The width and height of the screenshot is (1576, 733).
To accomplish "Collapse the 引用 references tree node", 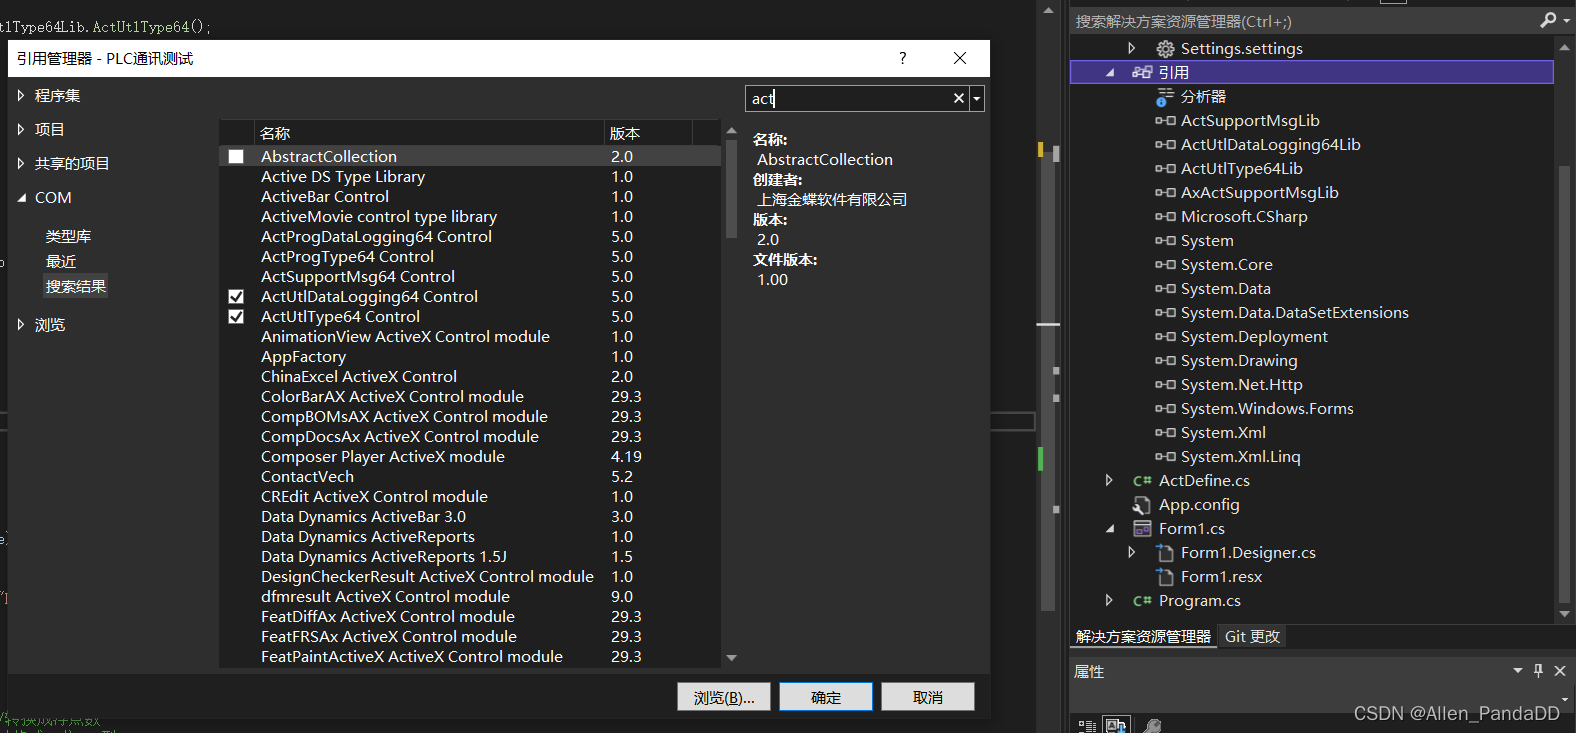I will (1110, 72).
